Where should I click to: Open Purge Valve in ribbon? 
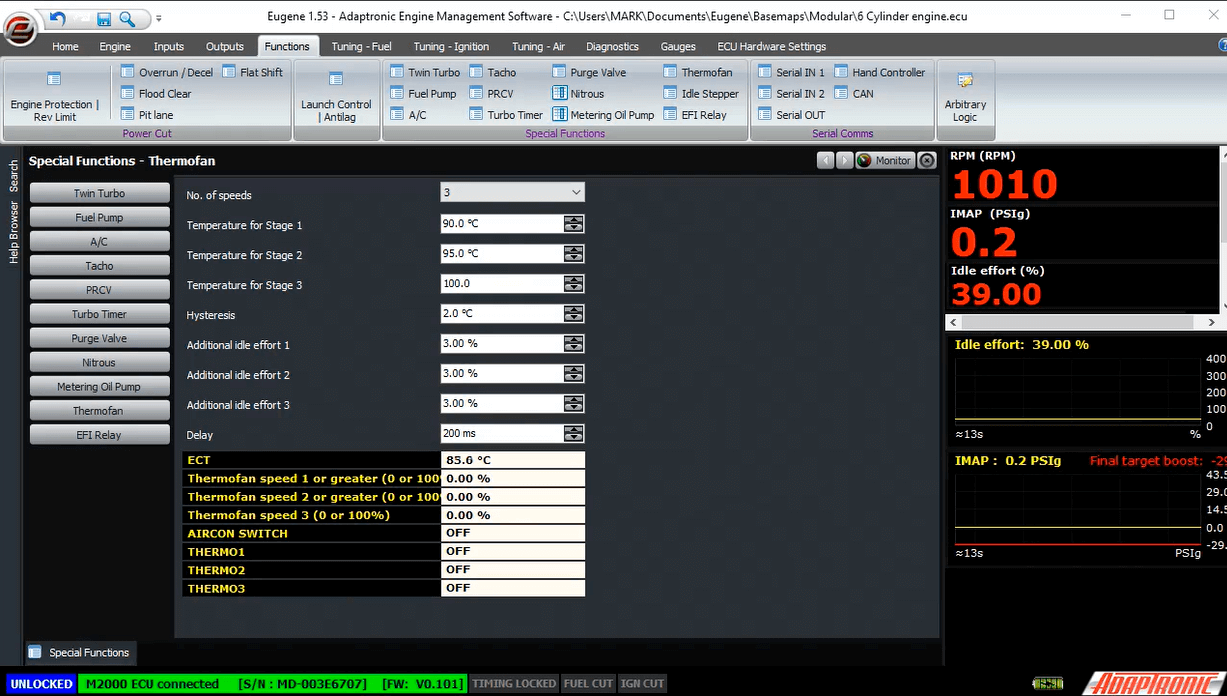[x=592, y=72]
